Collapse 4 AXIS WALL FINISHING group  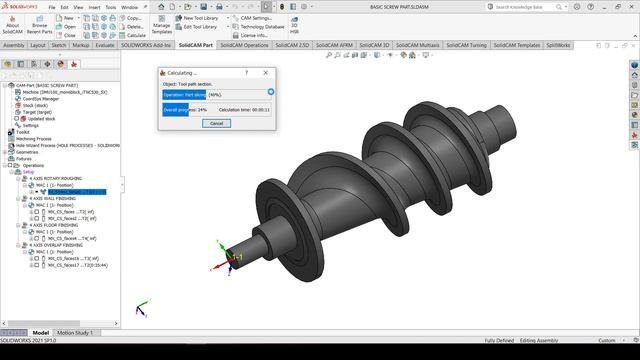tap(18, 199)
